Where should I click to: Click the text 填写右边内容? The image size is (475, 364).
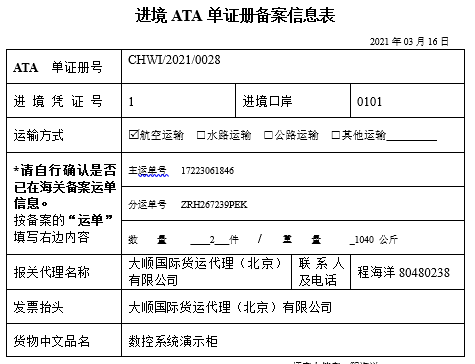pyautogui.click(x=52, y=237)
